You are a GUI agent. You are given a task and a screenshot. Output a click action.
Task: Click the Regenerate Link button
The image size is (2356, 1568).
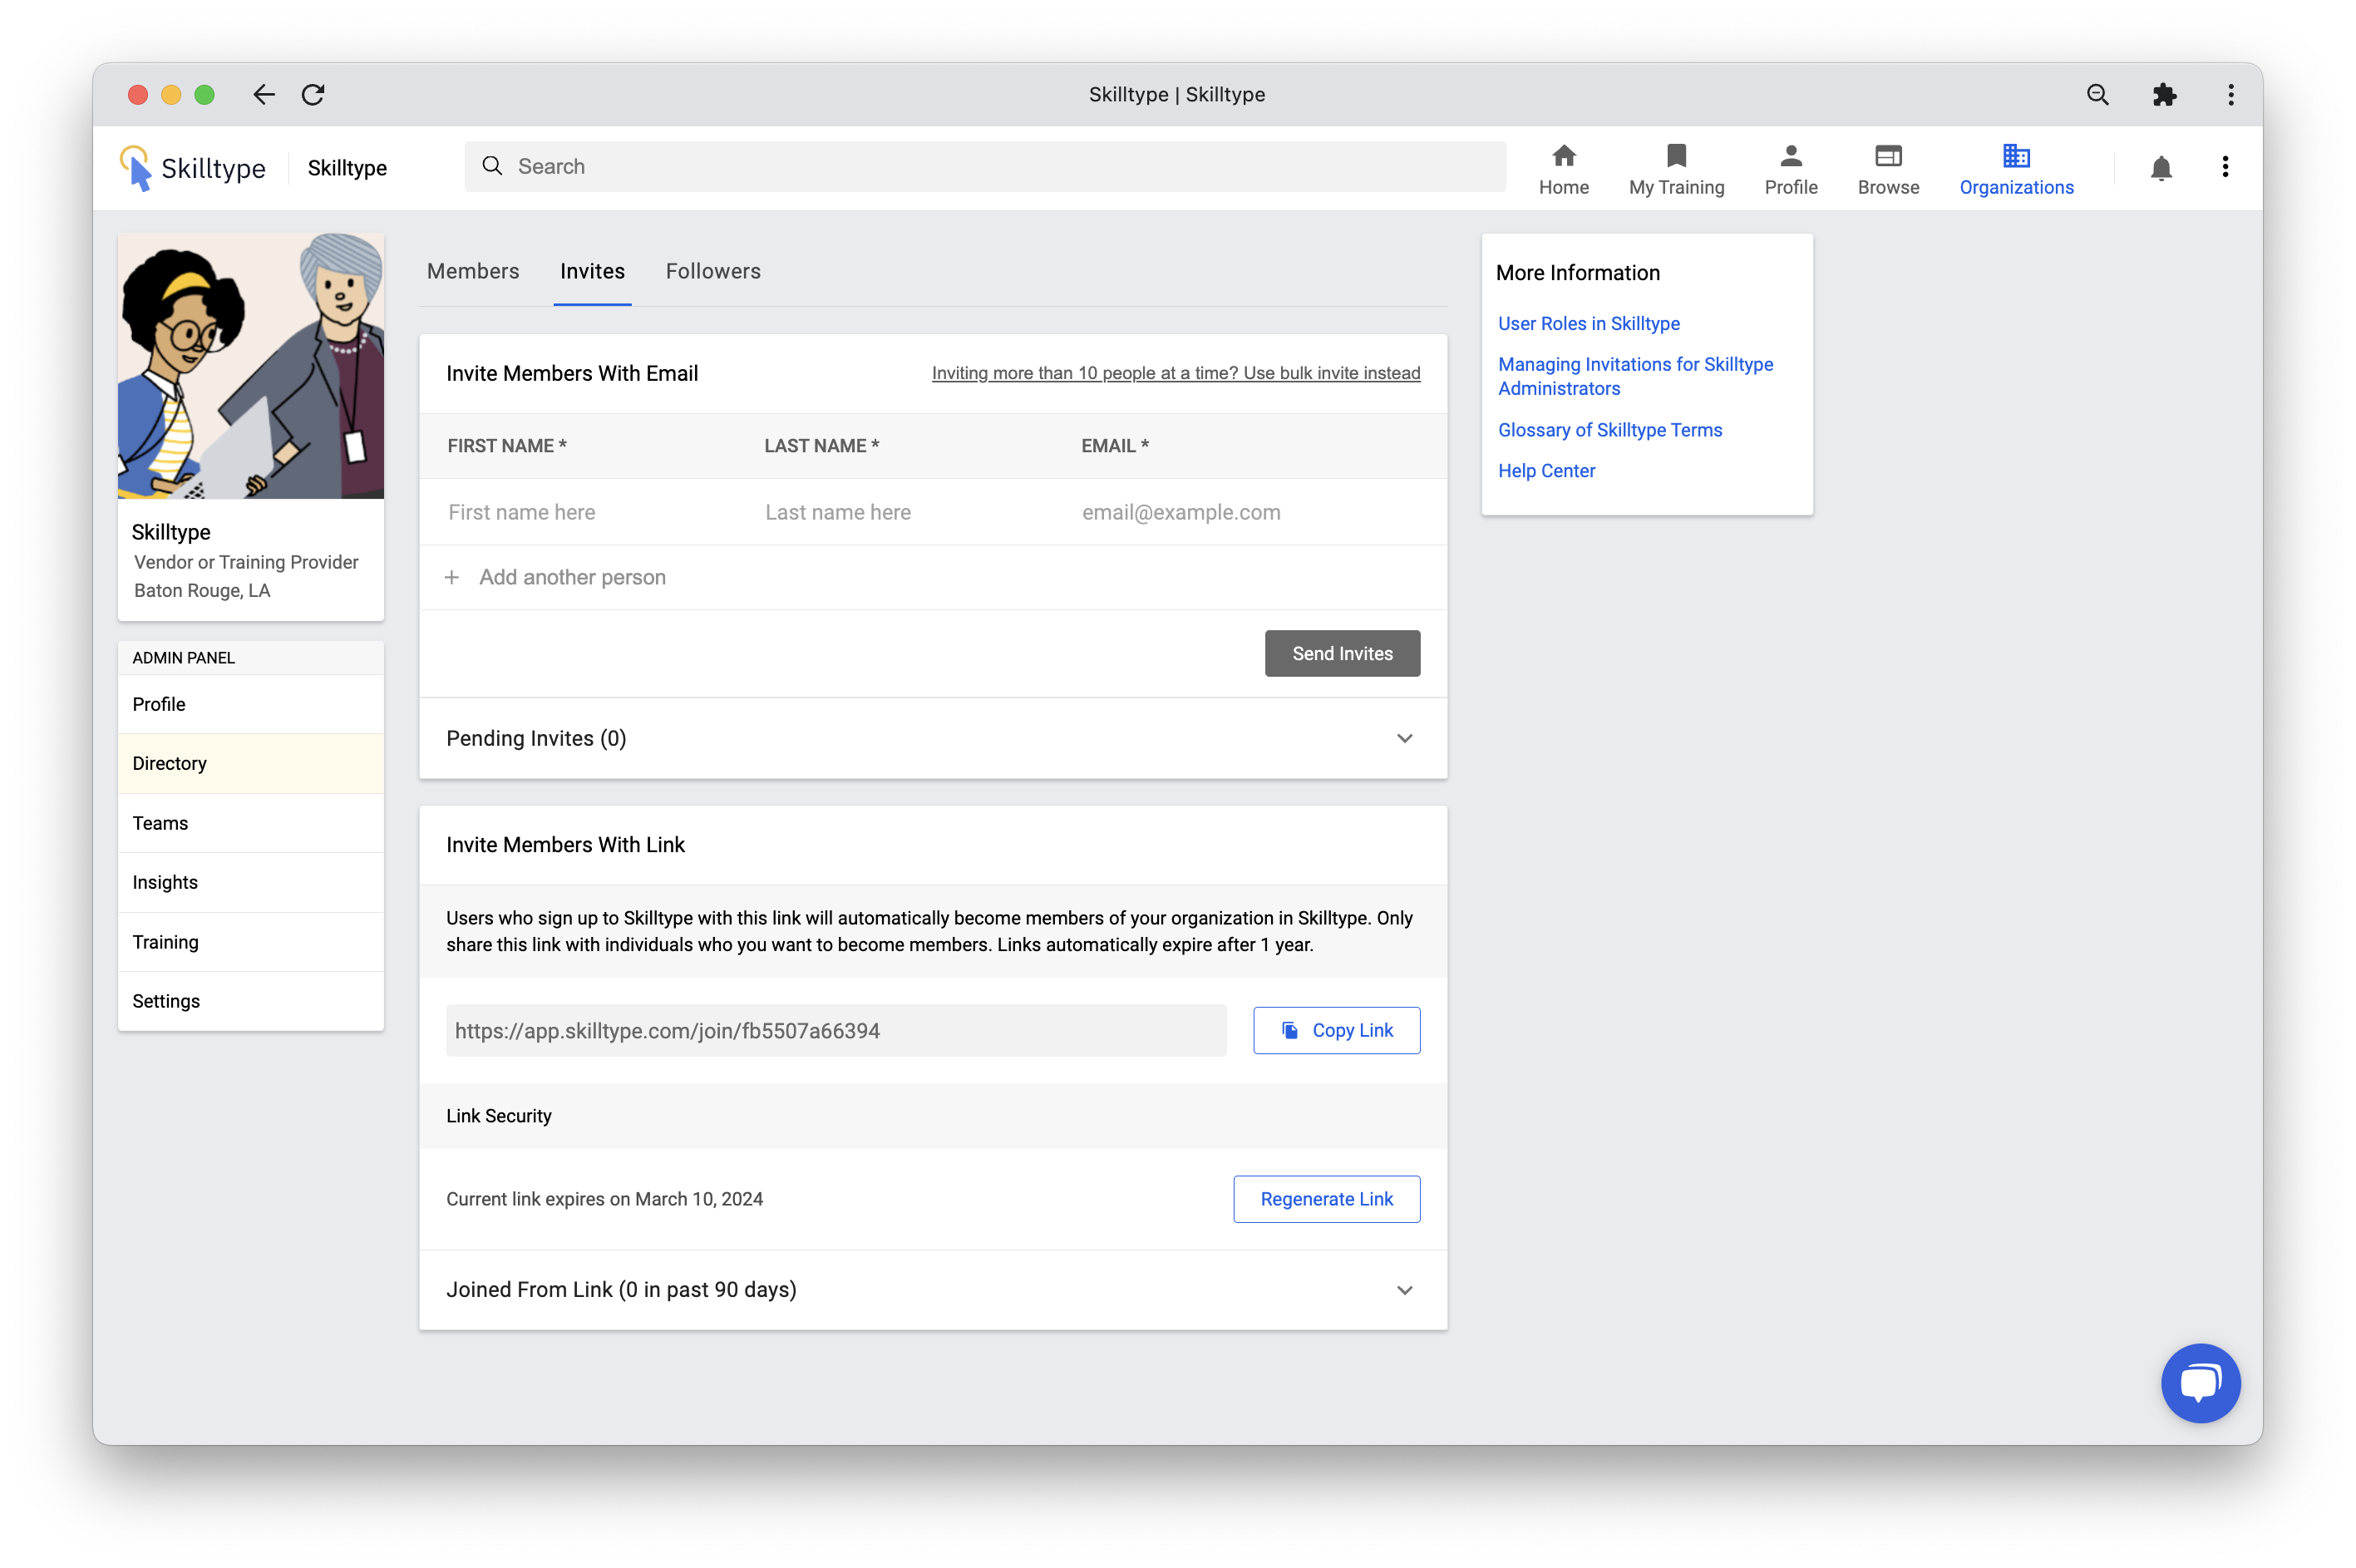coord(1326,1199)
